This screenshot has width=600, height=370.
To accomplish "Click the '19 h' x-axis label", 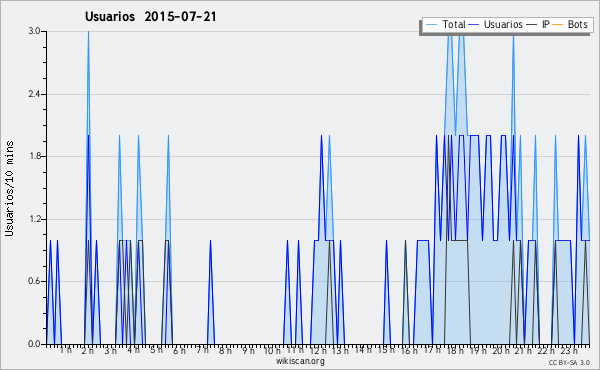I will pos(478,351).
